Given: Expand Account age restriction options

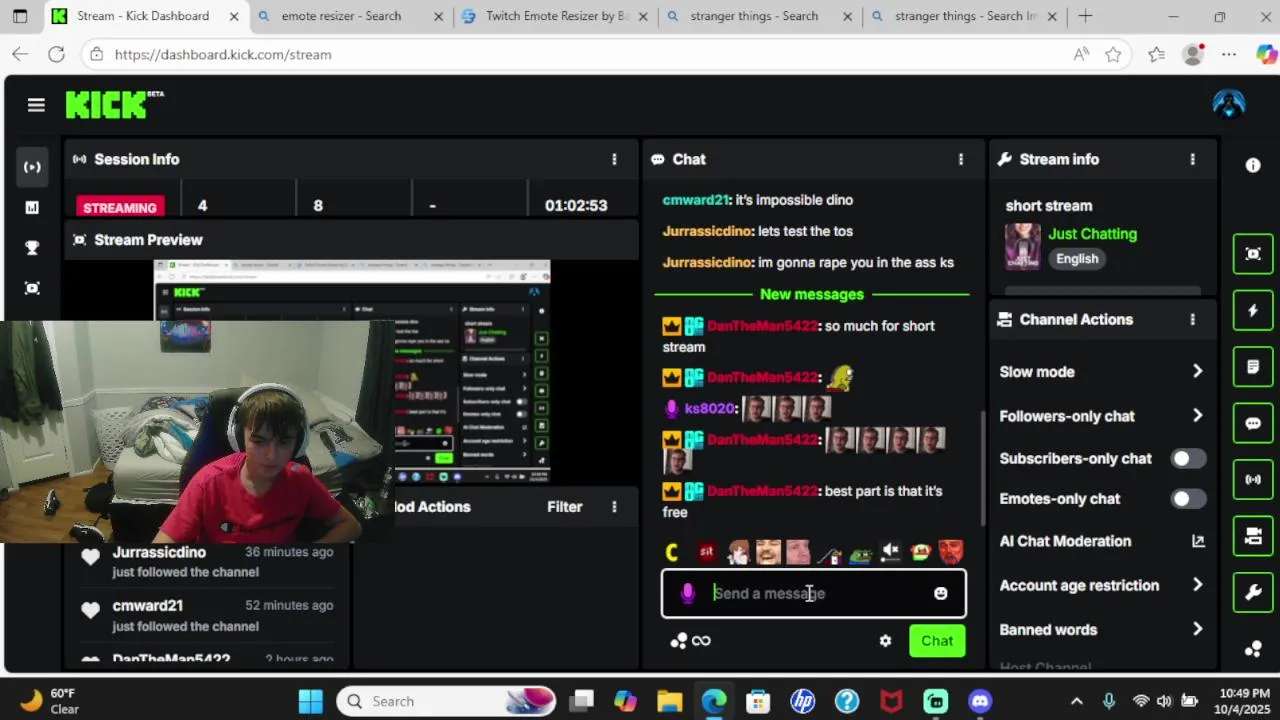Looking at the screenshot, I should pyautogui.click(x=1198, y=585).
